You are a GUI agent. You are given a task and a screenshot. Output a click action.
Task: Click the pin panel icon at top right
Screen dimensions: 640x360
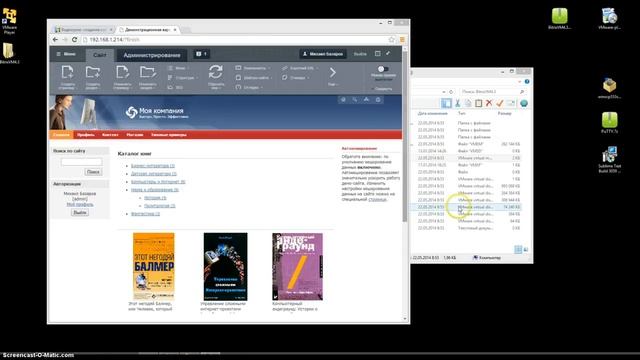[x=388, y=53]
